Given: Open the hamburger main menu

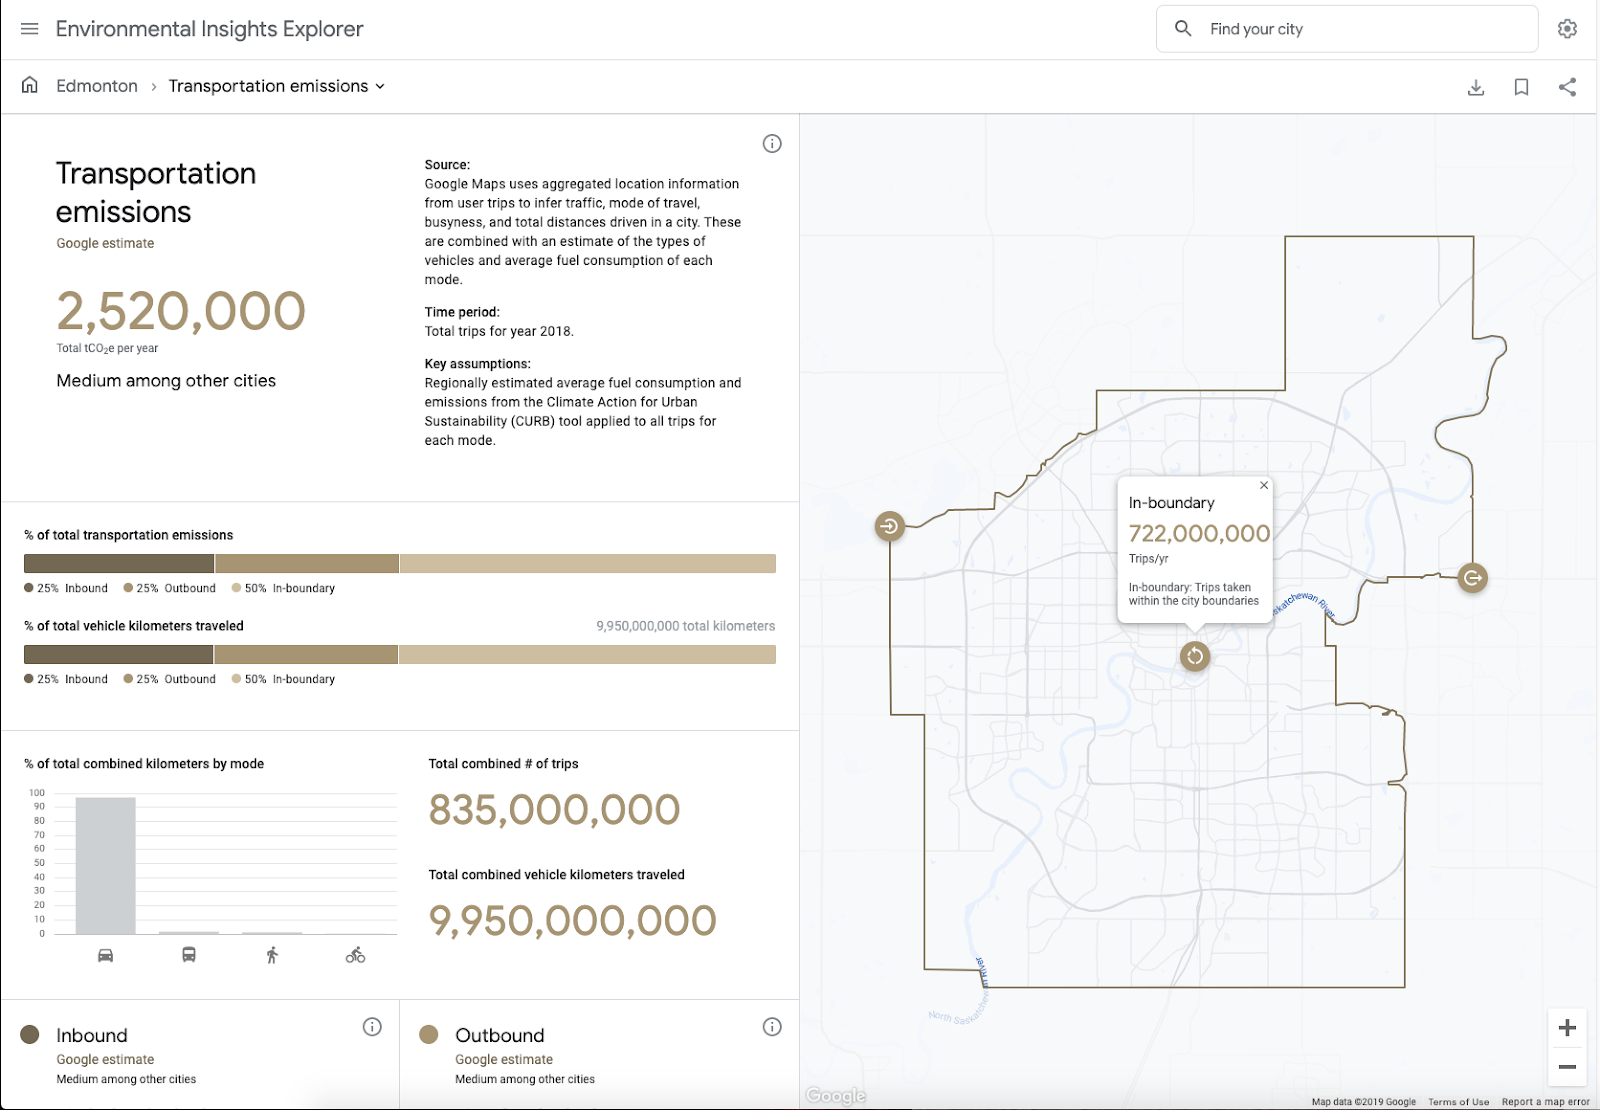Looking at the screenshot, I should [30, 29].
